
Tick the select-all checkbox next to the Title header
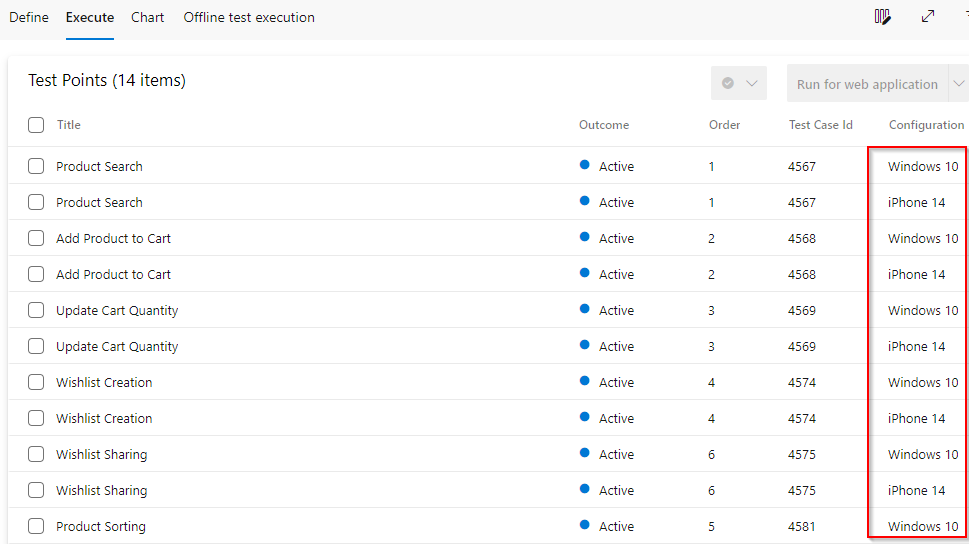coord(36,125)
